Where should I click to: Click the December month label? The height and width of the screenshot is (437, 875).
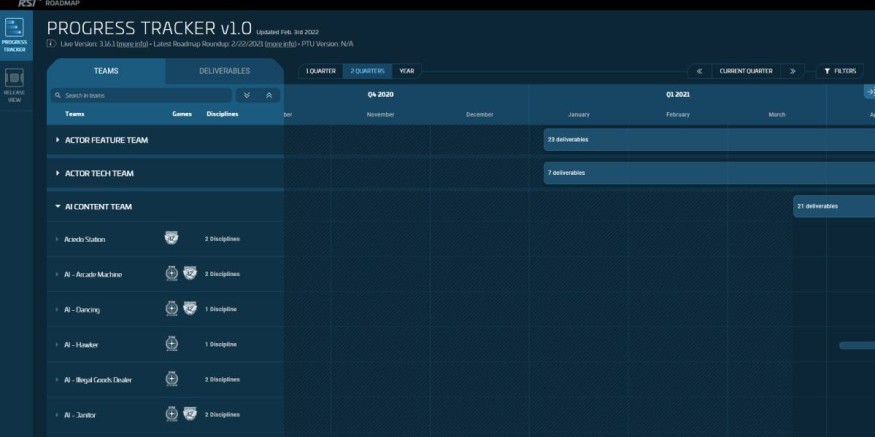[480, 114]
